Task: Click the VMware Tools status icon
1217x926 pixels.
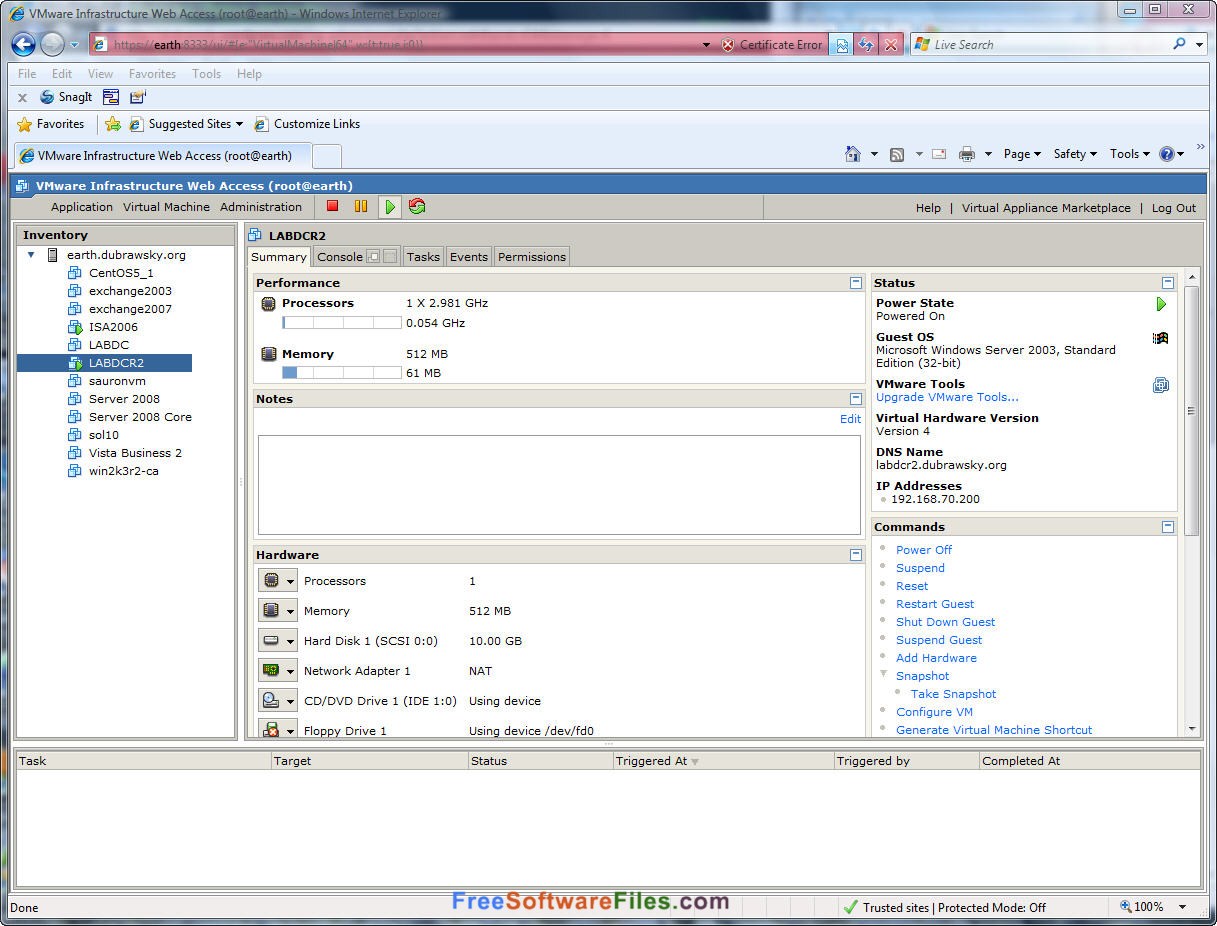Action: point(1161,385)
